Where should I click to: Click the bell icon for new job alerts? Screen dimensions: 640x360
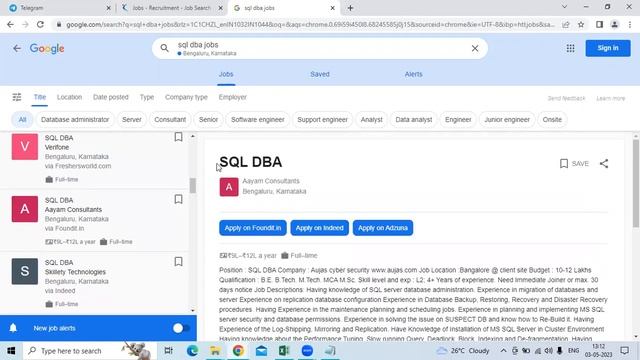coord(13,328)
